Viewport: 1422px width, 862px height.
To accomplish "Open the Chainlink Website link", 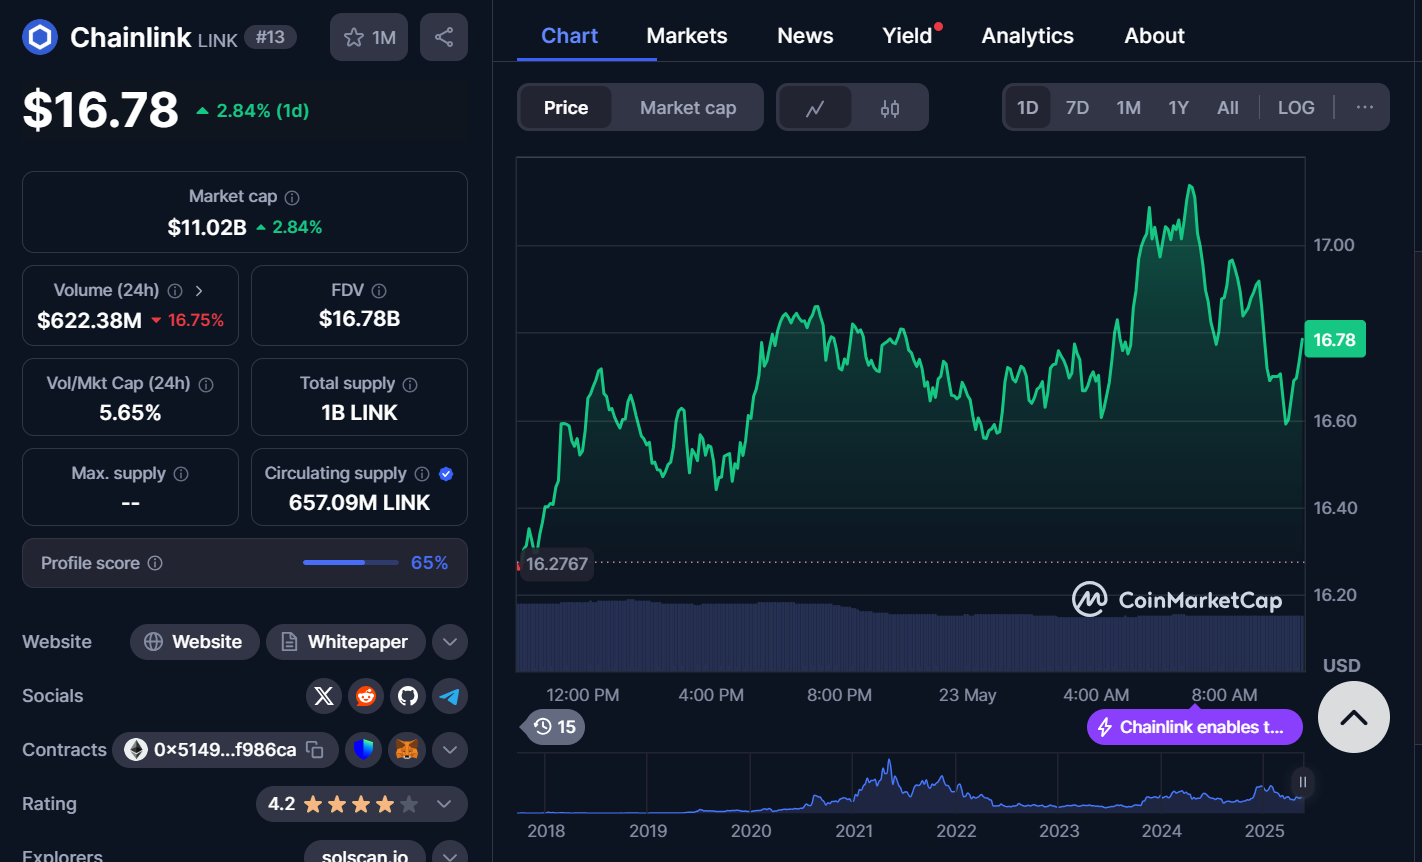I will click(195, 642).
